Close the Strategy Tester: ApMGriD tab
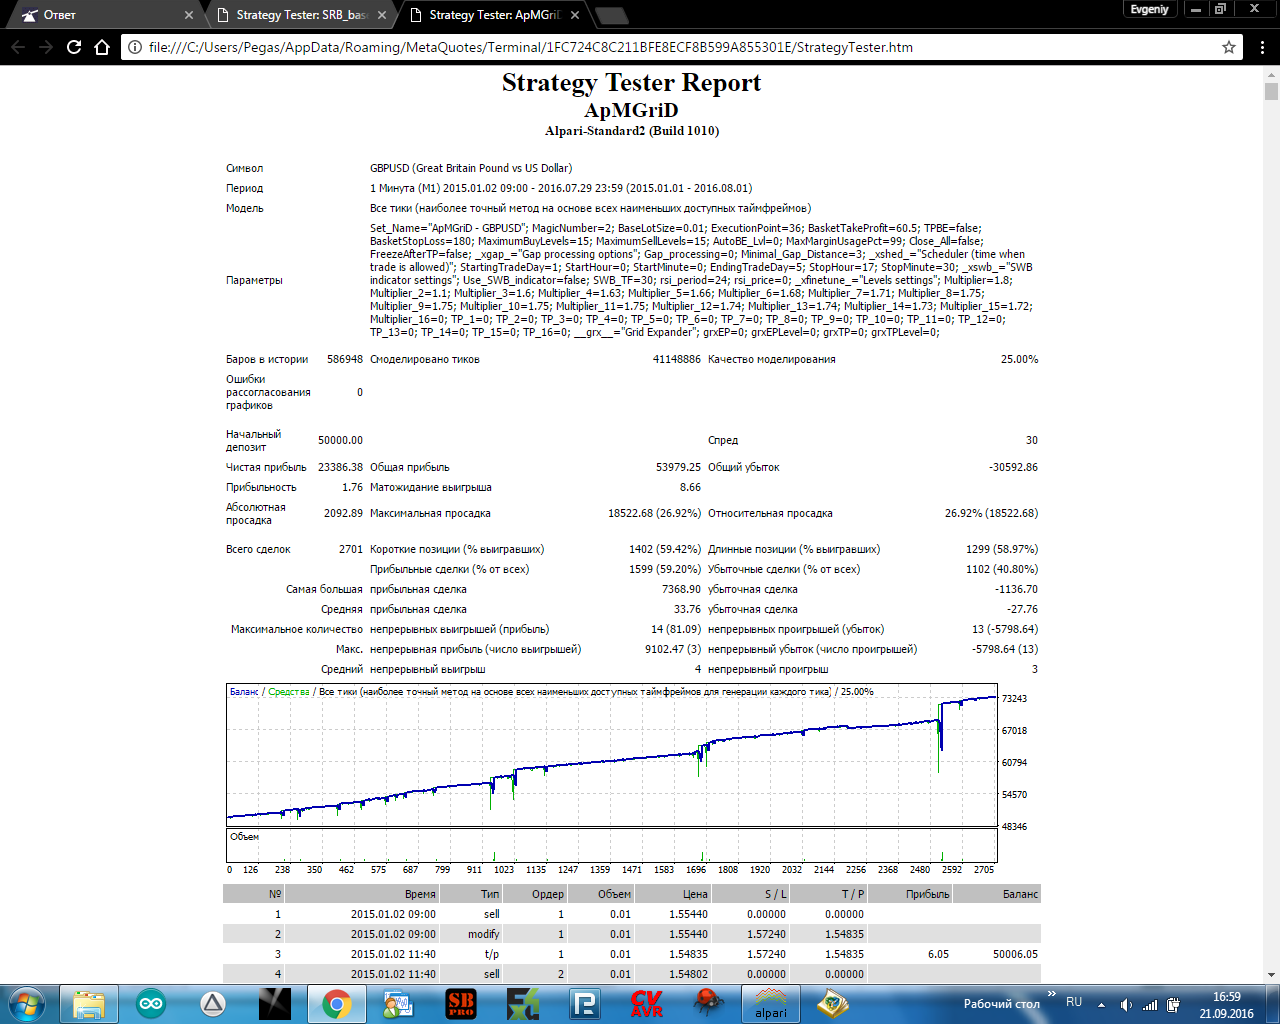Screen dimensions: 1280x1024 pos(574,15)
